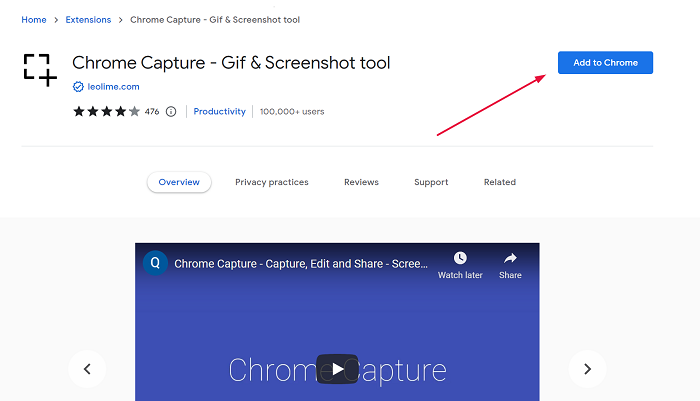The height and width of the screenshot is (401, 700).
Task: Click the Chrome Capture extension logo icon
Action: 40,70
